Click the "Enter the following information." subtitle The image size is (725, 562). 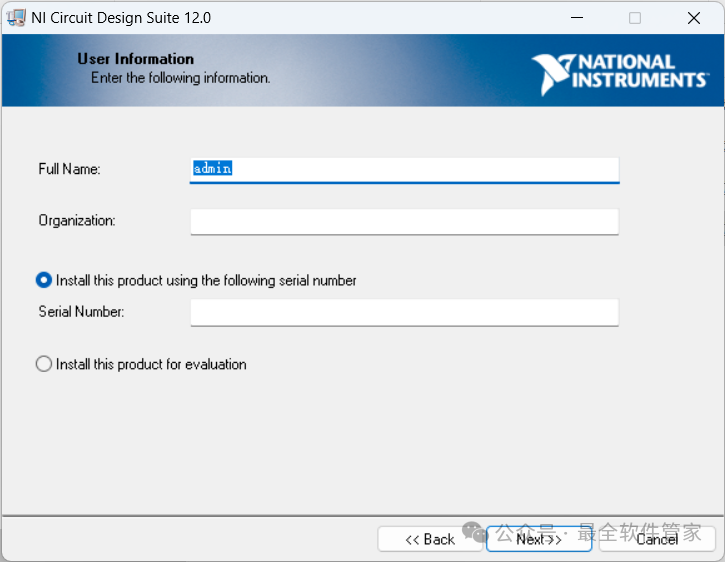(x=180, y=77)
